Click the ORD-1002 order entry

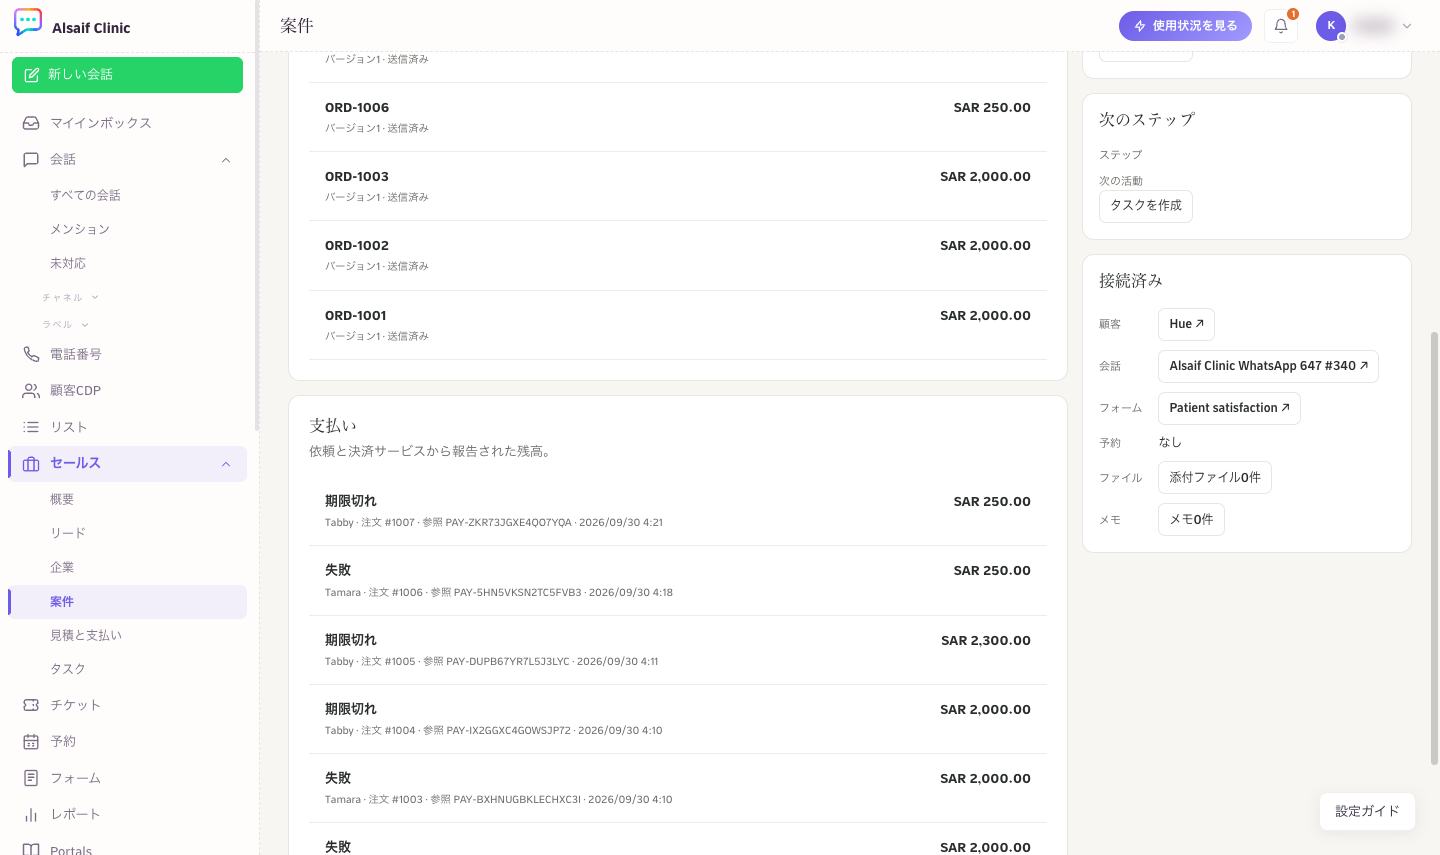(x=678, y=255)
